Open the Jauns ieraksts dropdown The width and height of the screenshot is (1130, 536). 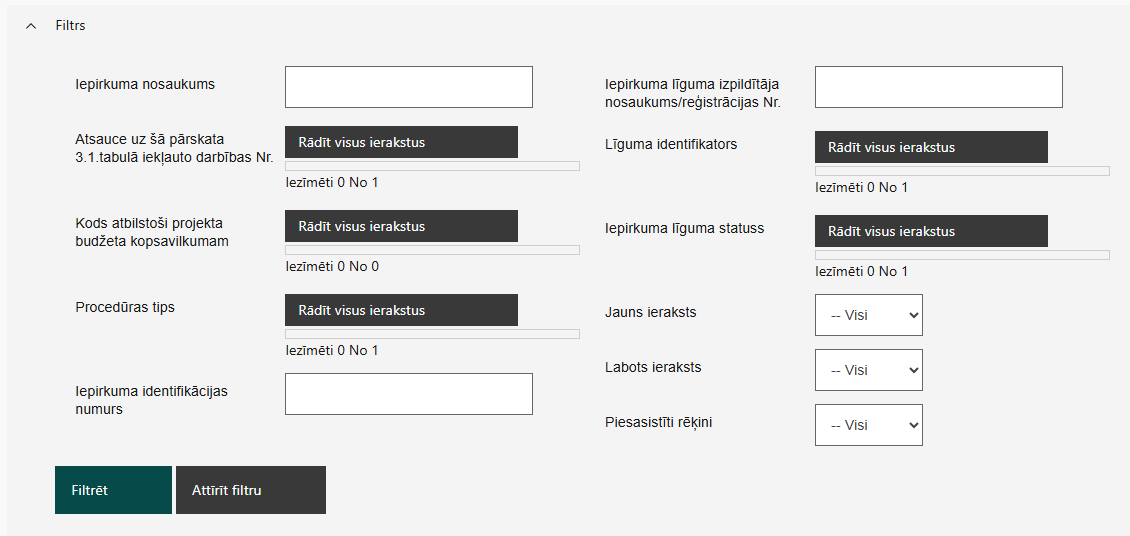tap(868, 315)
